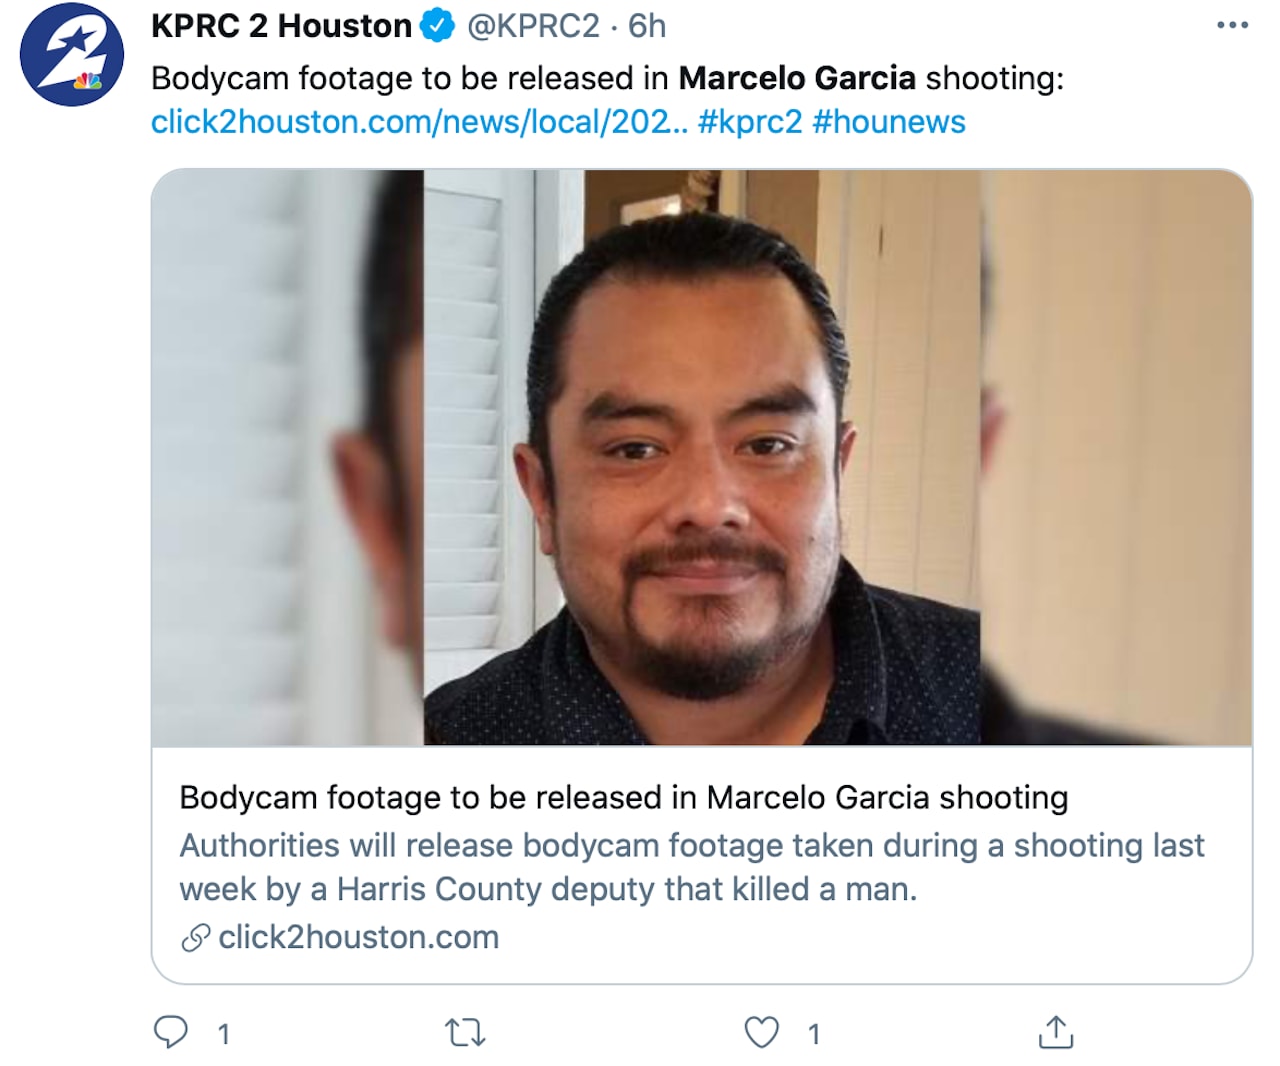Open the three-dot more options menu

click(1232, 26)
